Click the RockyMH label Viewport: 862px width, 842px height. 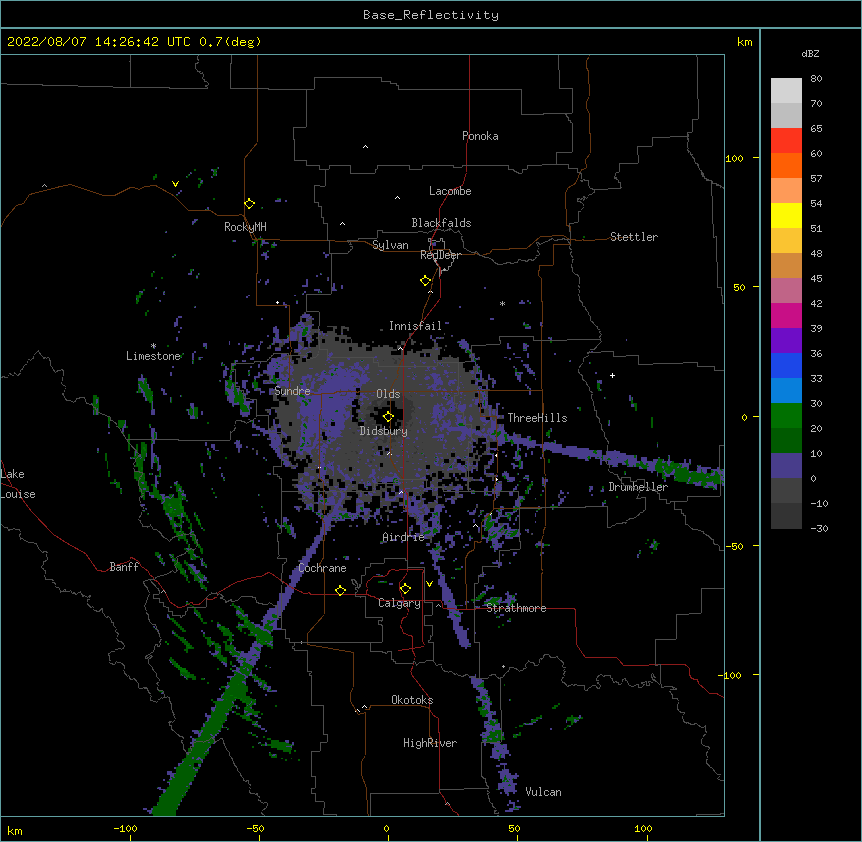245,227
